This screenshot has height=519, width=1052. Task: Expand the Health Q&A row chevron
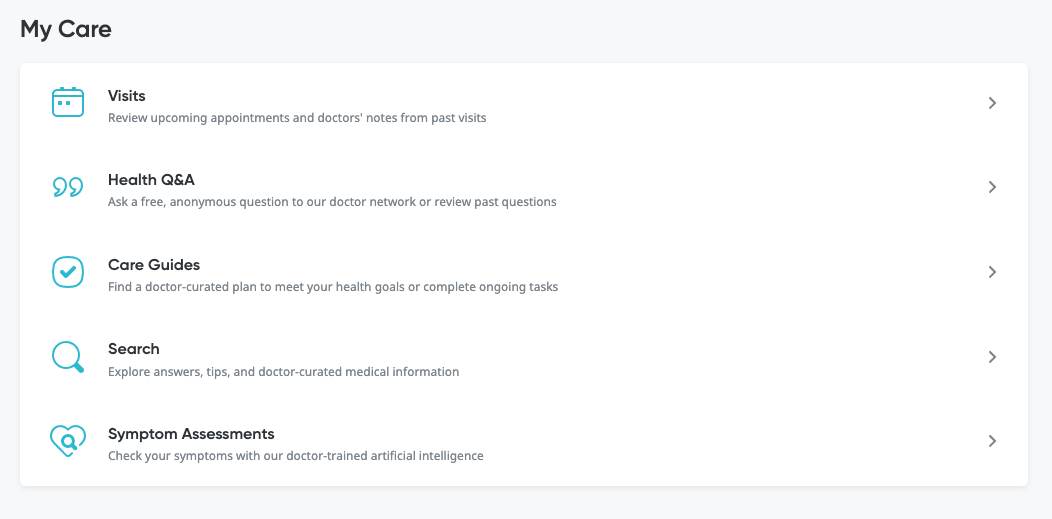992,187
